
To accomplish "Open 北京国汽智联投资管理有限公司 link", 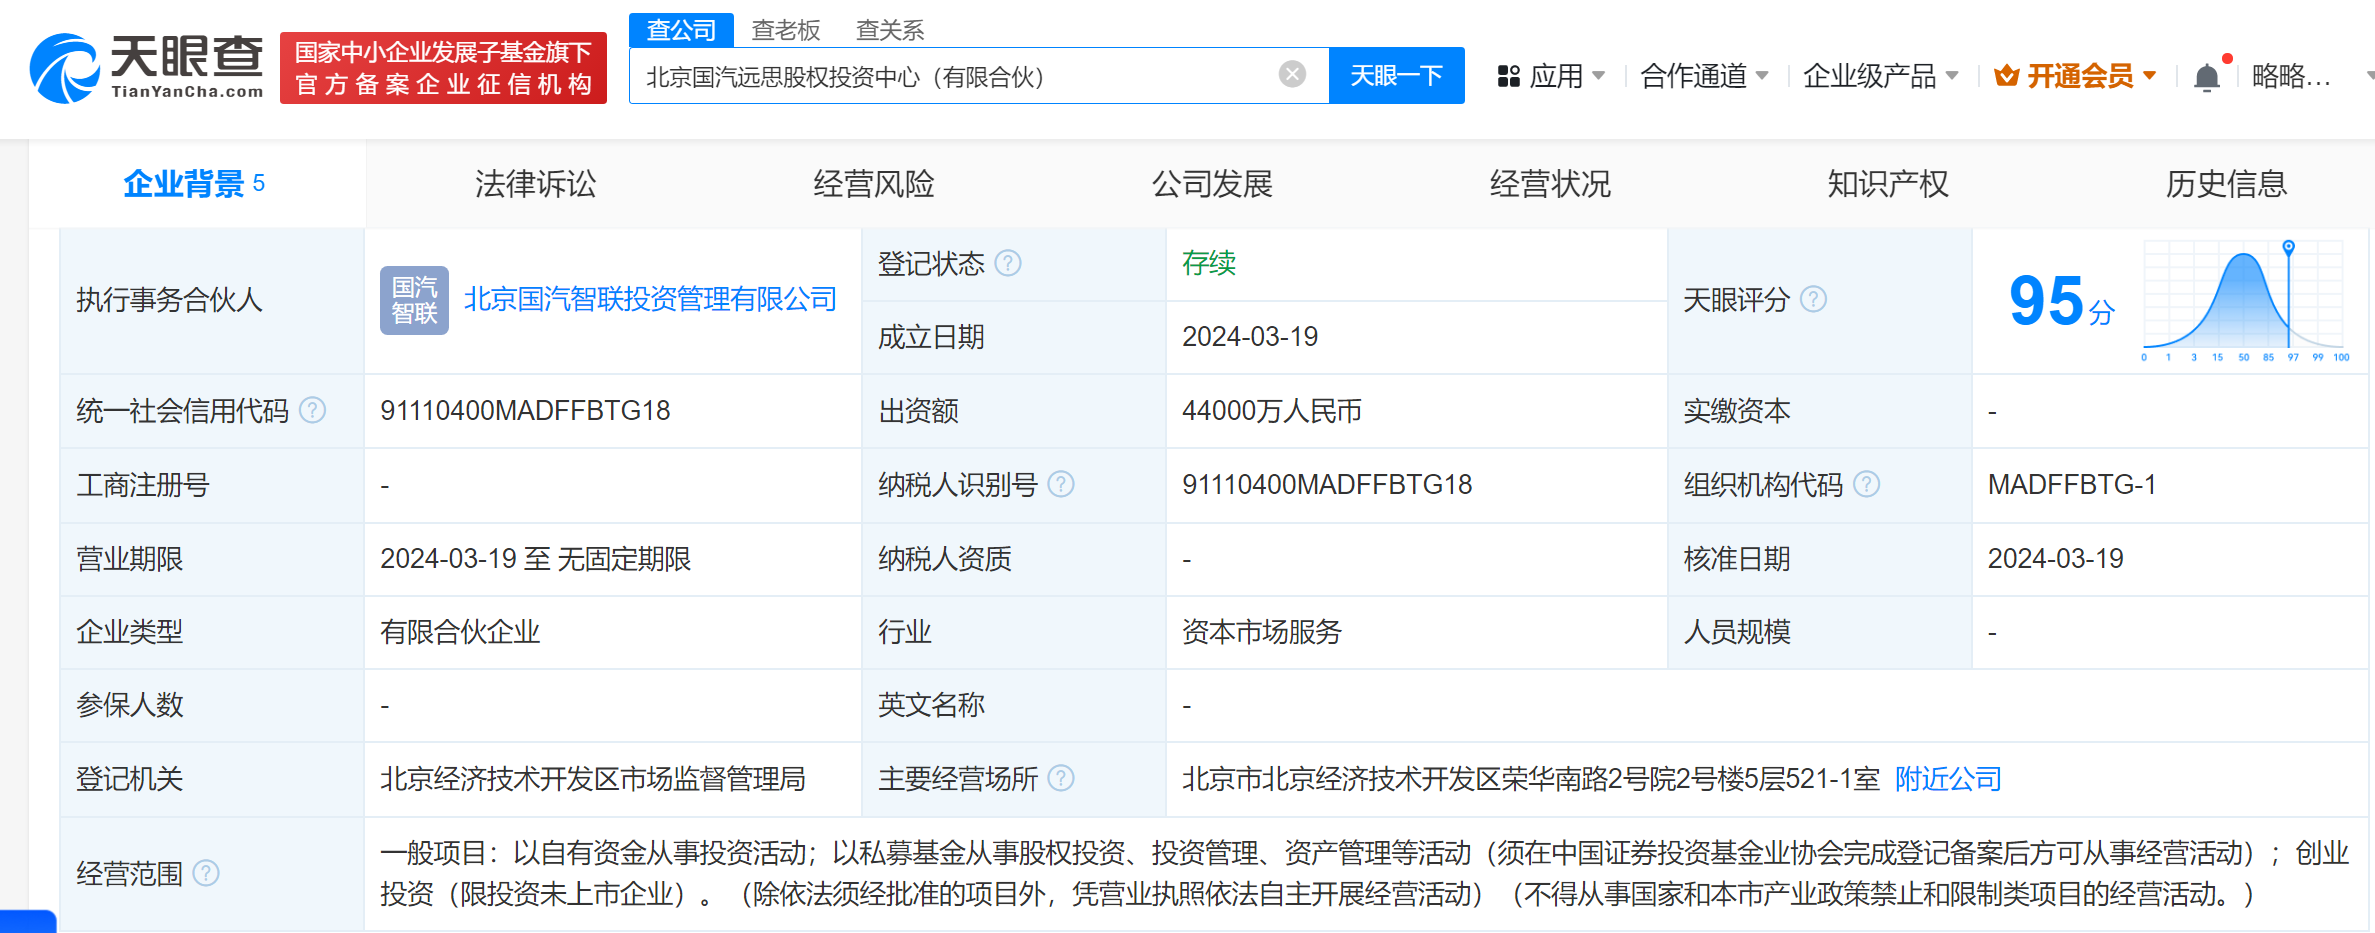I will (650, 299).
